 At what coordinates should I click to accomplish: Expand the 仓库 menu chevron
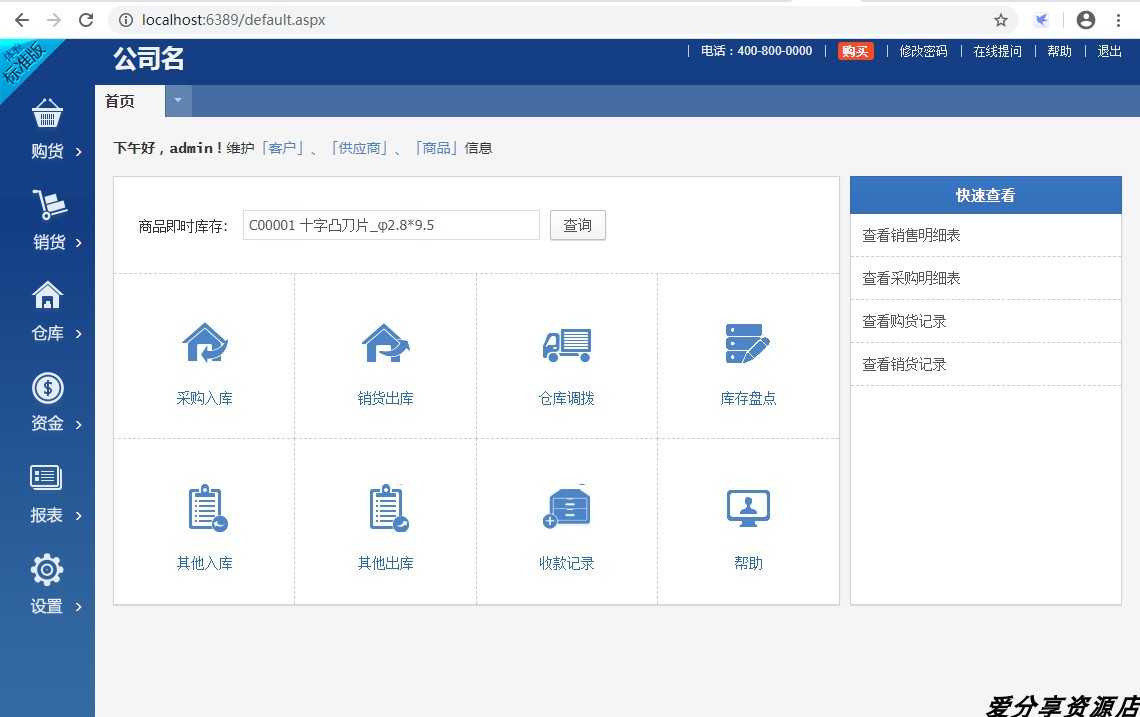(79, 334)
